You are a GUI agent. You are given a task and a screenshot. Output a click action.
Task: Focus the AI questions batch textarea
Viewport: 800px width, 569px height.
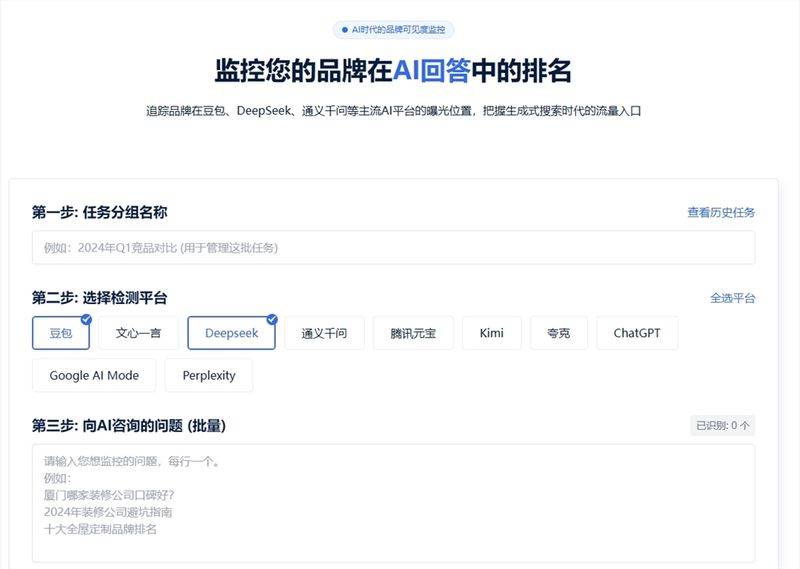tap(393, 503)
